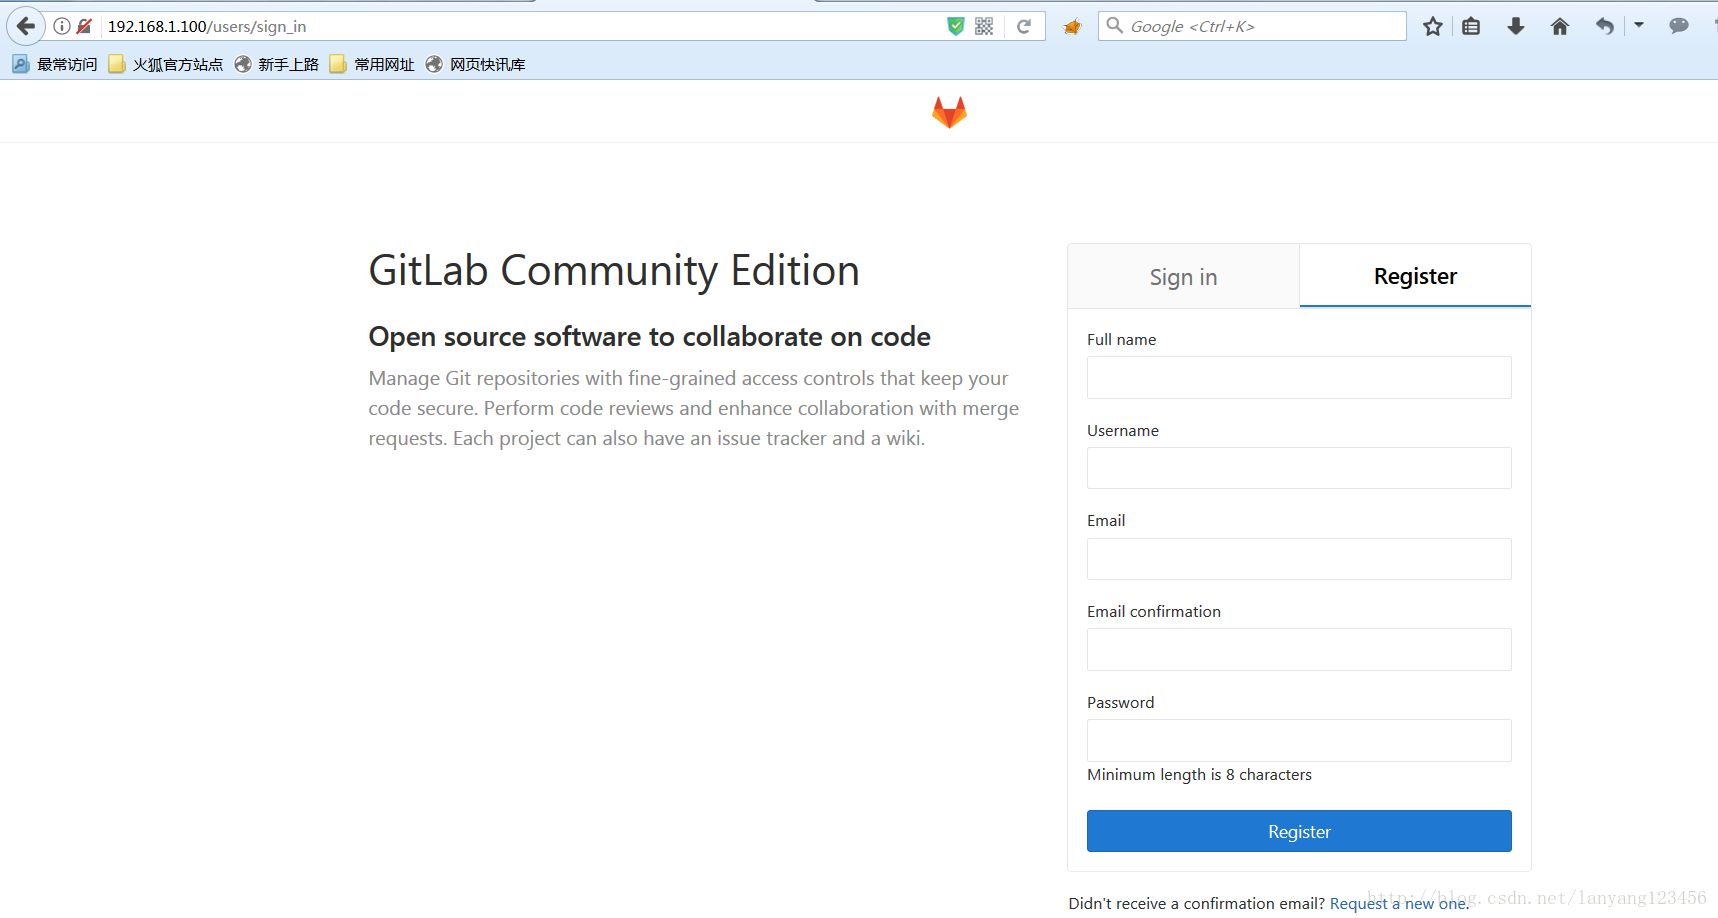
Task: Click the blue Register button
Action: click(x=1299, y=831)
